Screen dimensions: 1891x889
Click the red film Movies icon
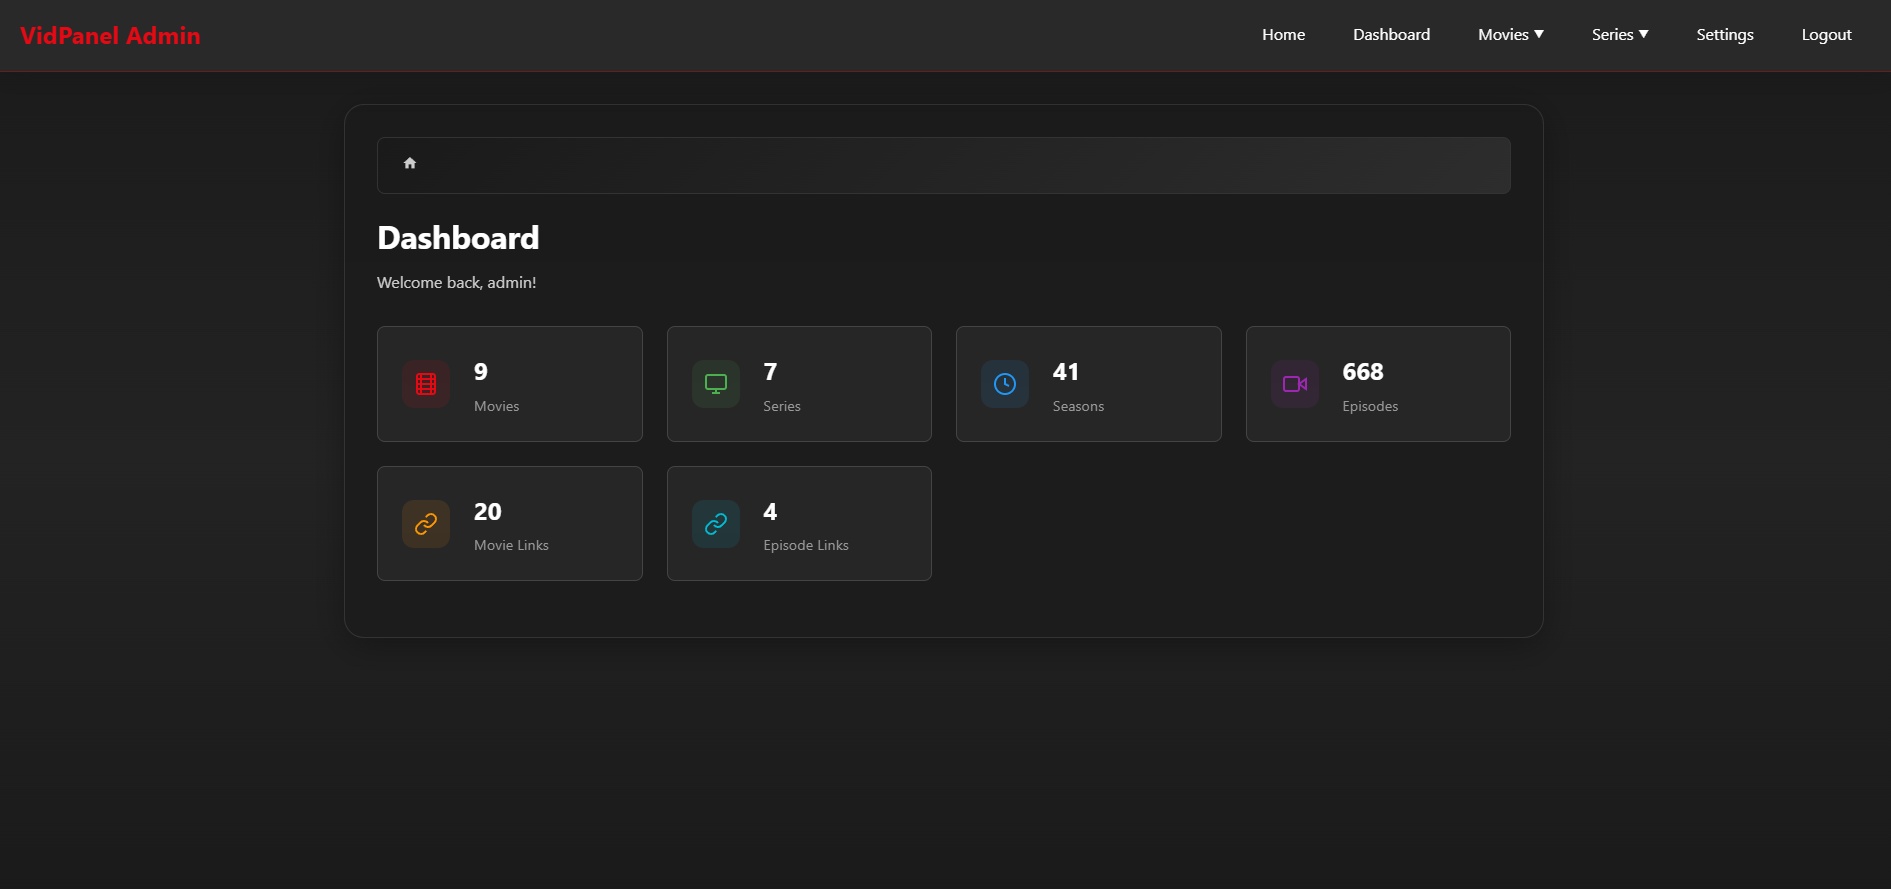click(x=426, y=384)
